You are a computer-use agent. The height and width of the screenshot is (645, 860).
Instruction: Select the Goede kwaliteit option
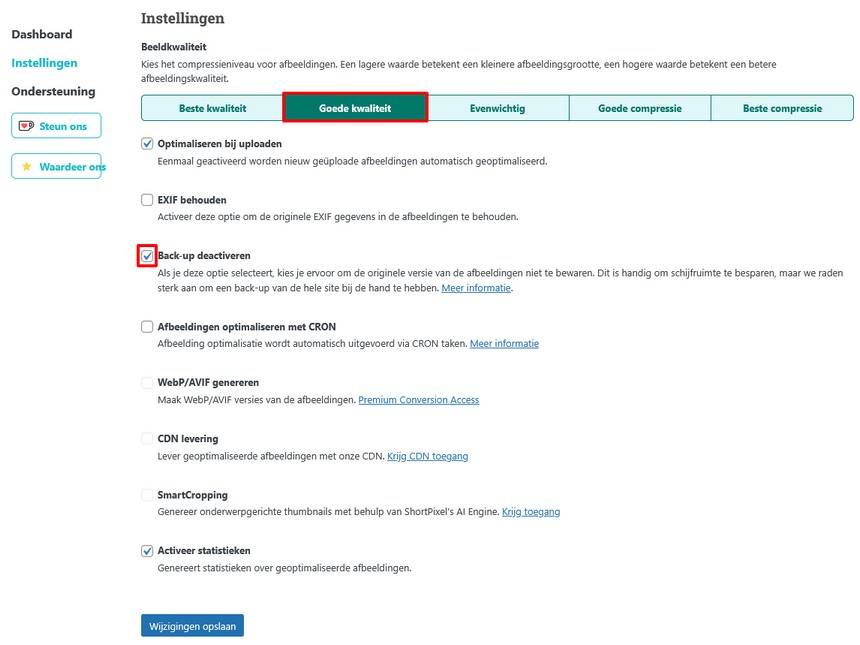click(355, 108)
